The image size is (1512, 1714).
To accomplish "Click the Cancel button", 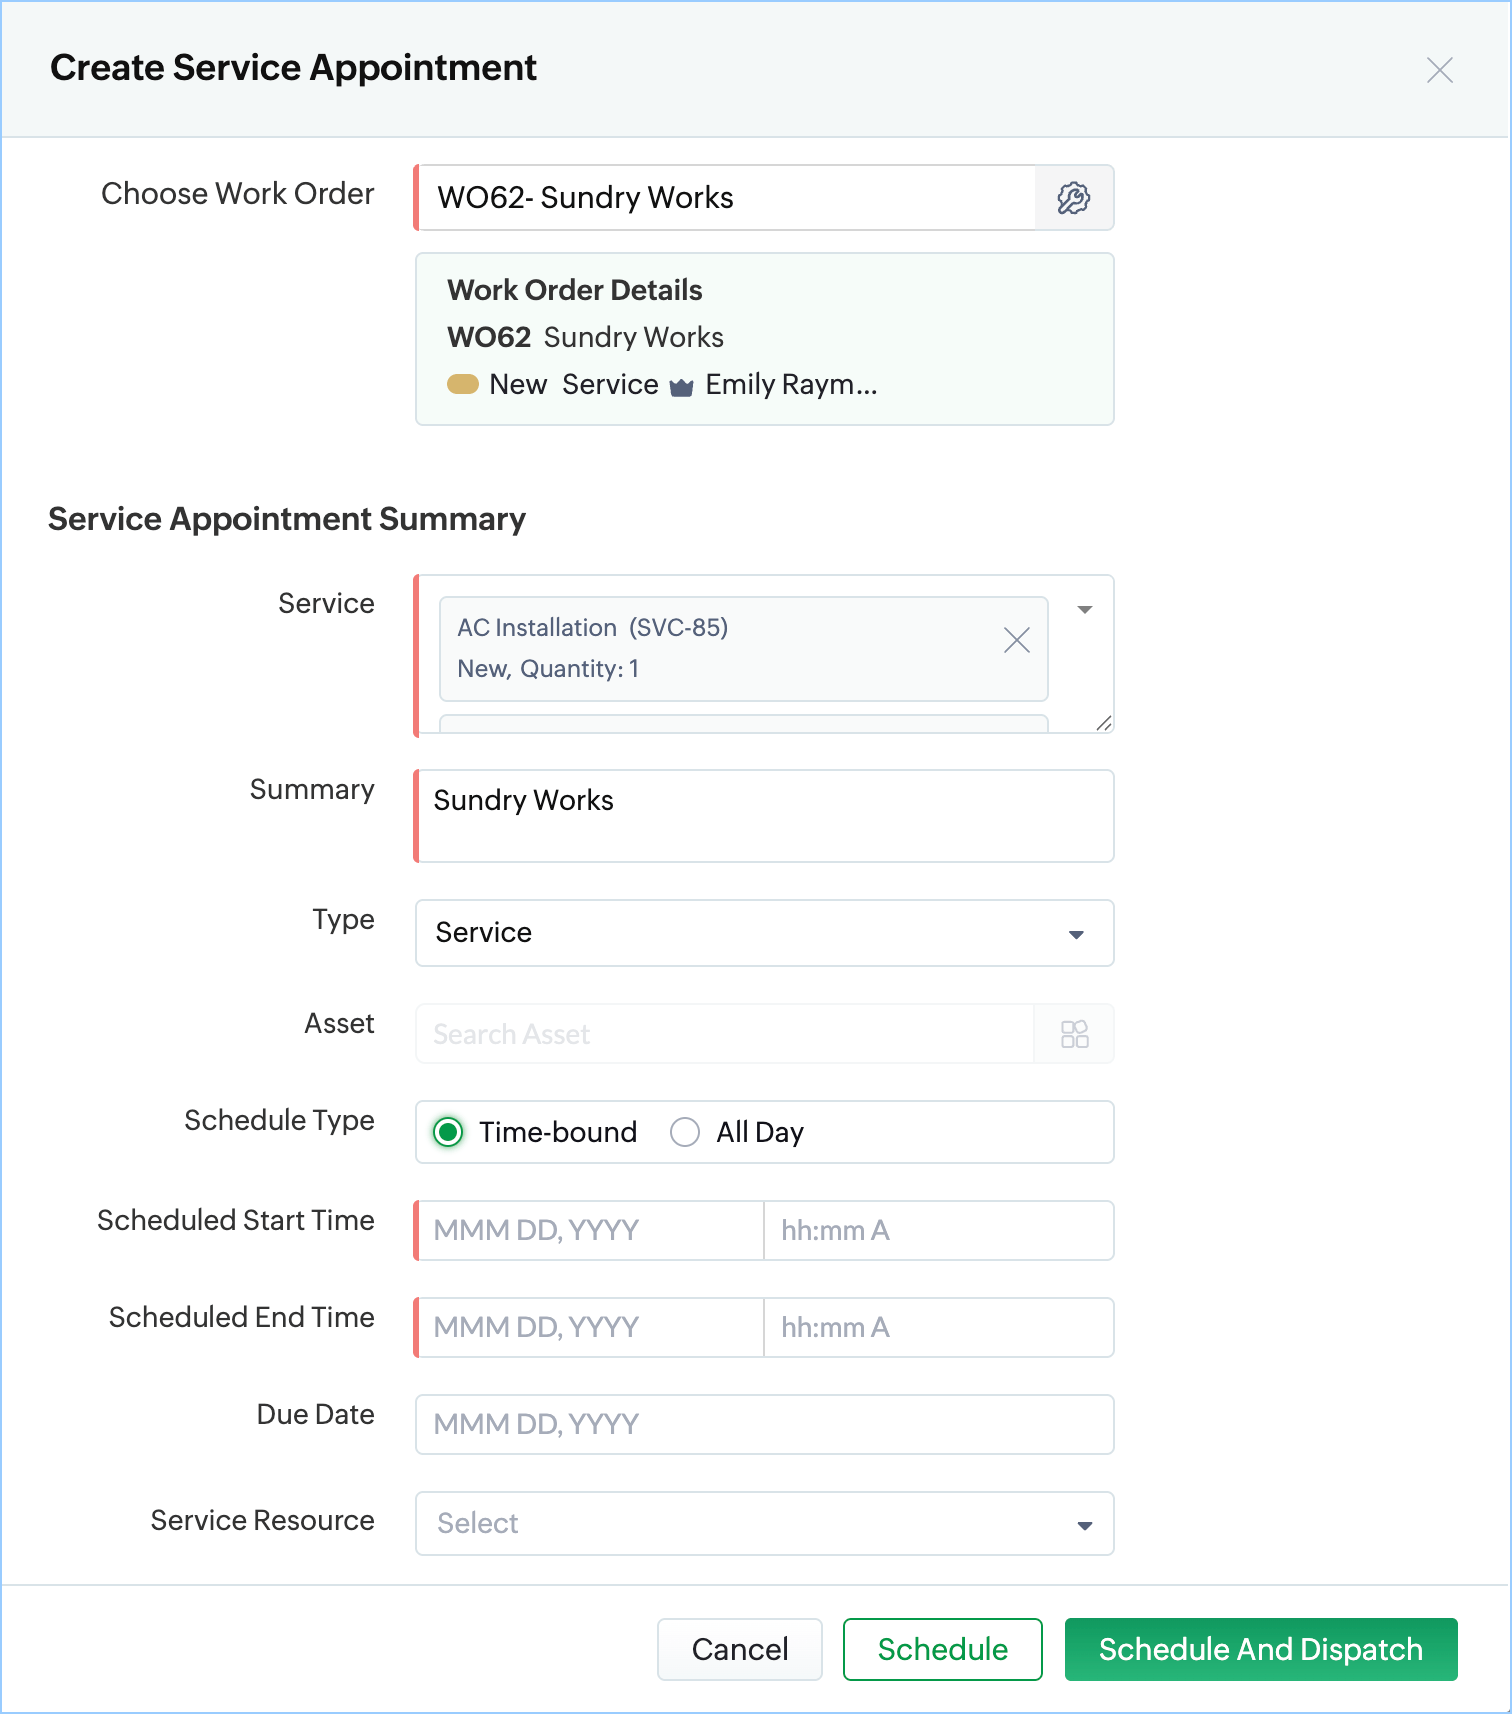I will click(739, 1649).
